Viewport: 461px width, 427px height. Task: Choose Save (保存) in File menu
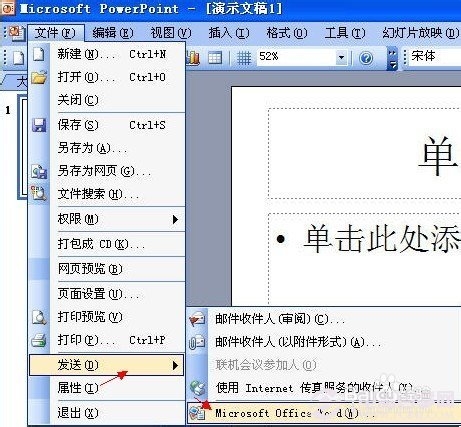click(x=107, y=125)
